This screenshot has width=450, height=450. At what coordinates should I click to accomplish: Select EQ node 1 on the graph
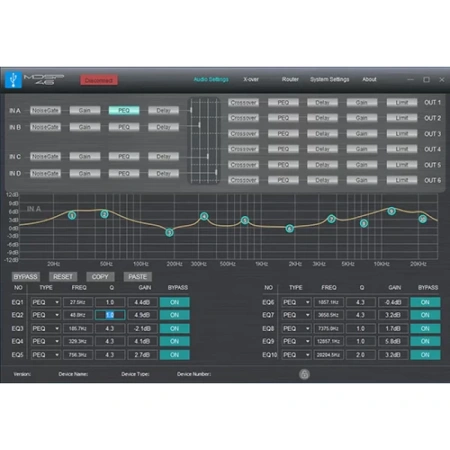pyautogui.click(x=72, y=215)
